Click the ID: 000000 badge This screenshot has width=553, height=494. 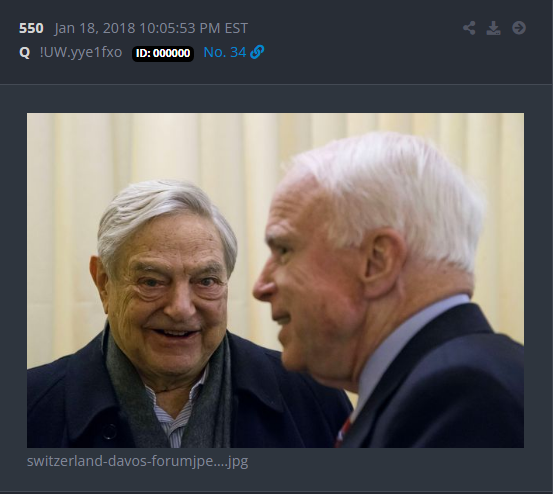click(x=163, y=53)
